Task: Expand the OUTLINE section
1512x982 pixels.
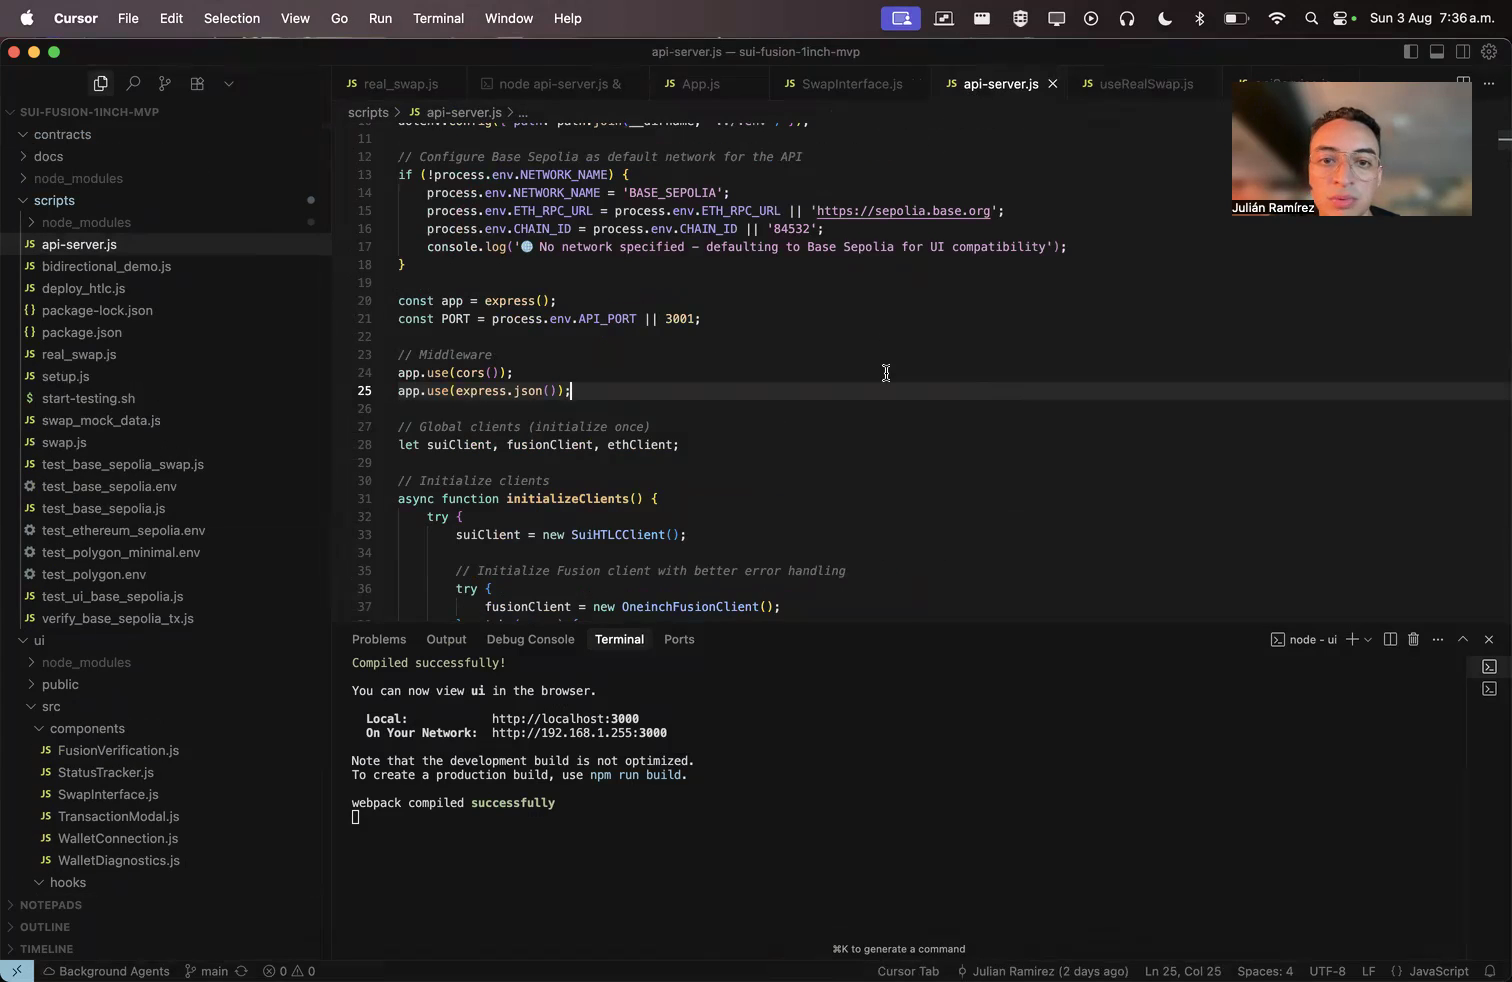Action: tap(45, 927)
